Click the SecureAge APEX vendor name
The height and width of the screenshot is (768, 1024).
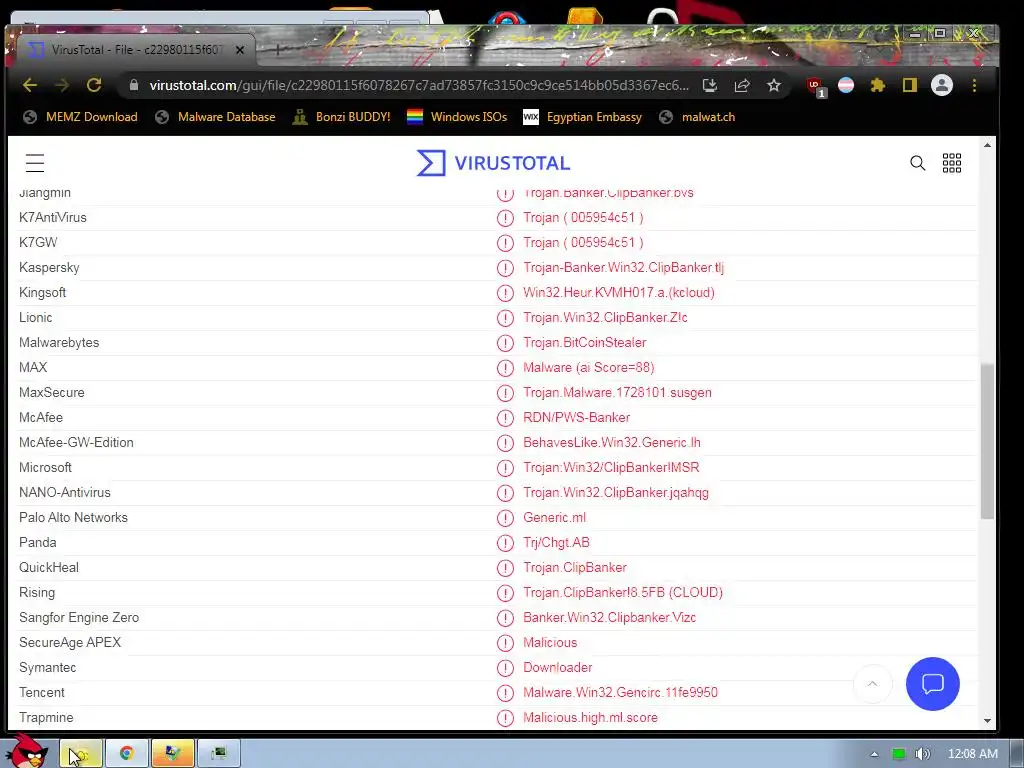tap(70, 642)
